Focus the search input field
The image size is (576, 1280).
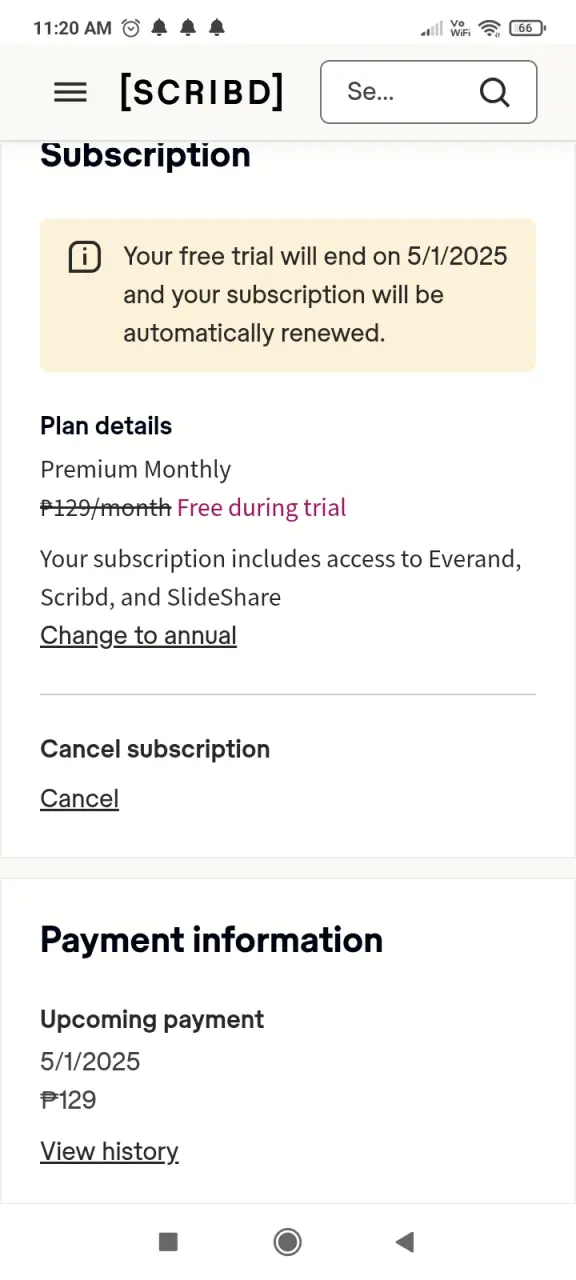pyautogui.click(x=428, y=92)
